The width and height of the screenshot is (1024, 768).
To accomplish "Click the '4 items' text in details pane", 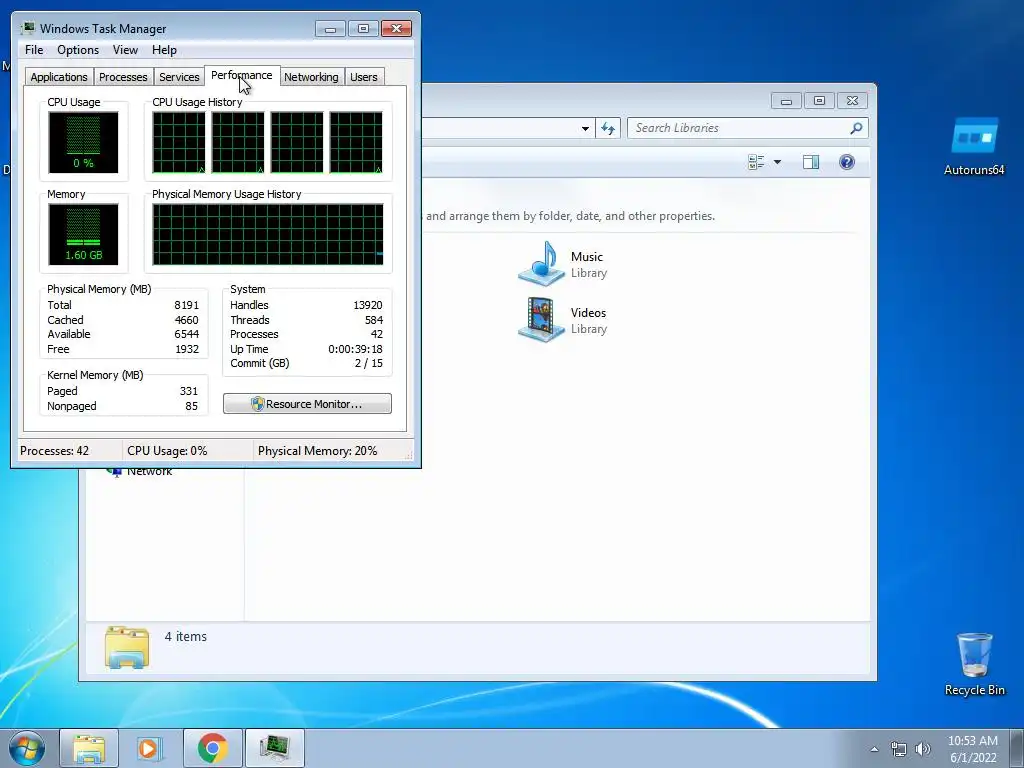I will point(185,636).
